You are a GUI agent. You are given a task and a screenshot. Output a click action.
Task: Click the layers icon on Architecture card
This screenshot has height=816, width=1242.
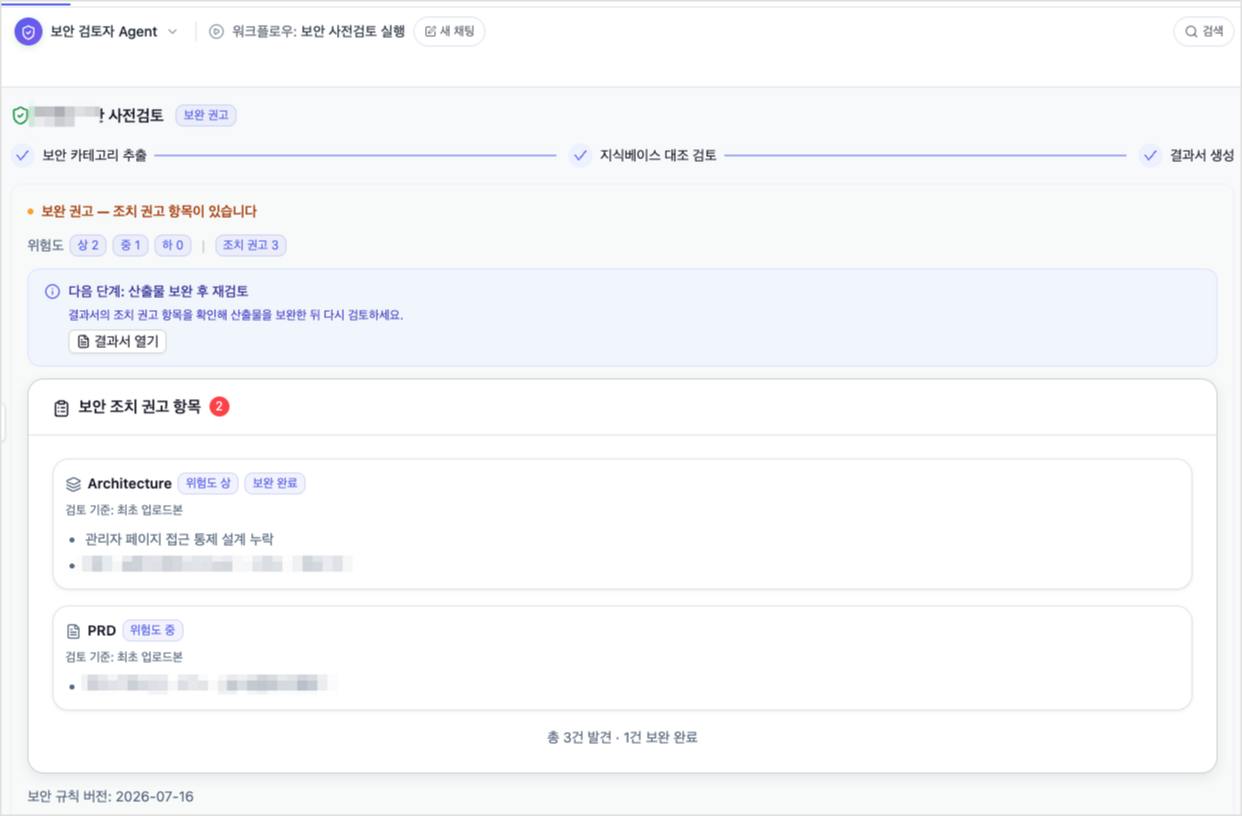73,484
